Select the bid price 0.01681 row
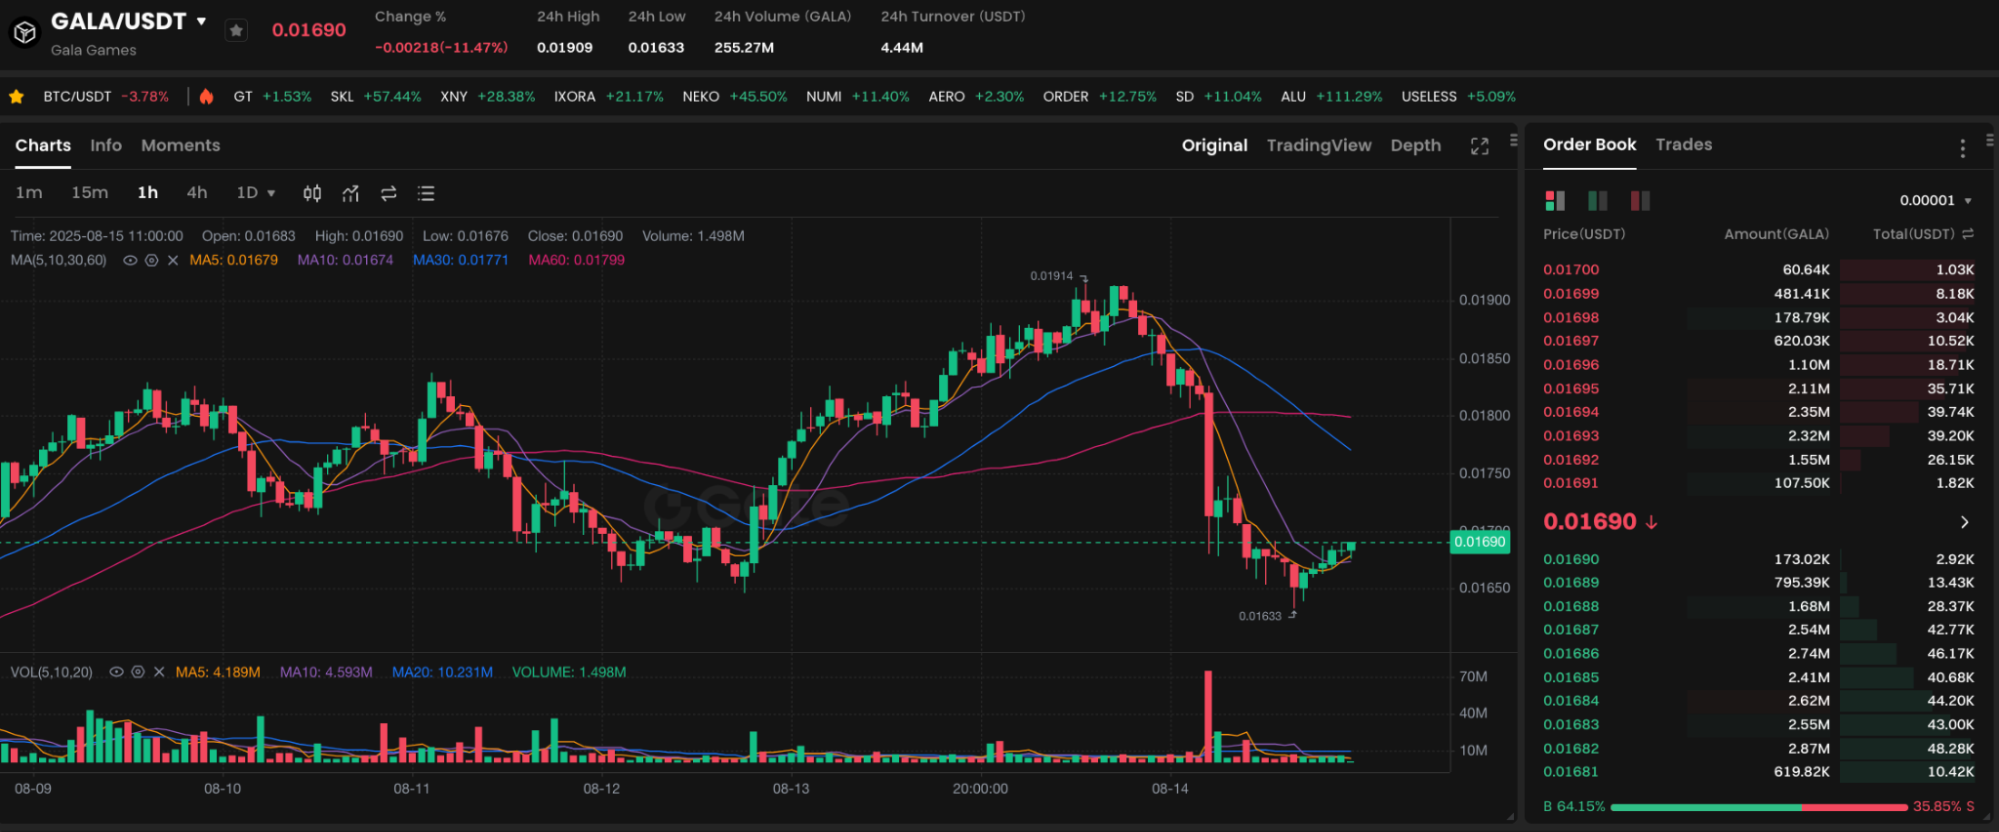1999x832 pixels. pos(1758,772)
